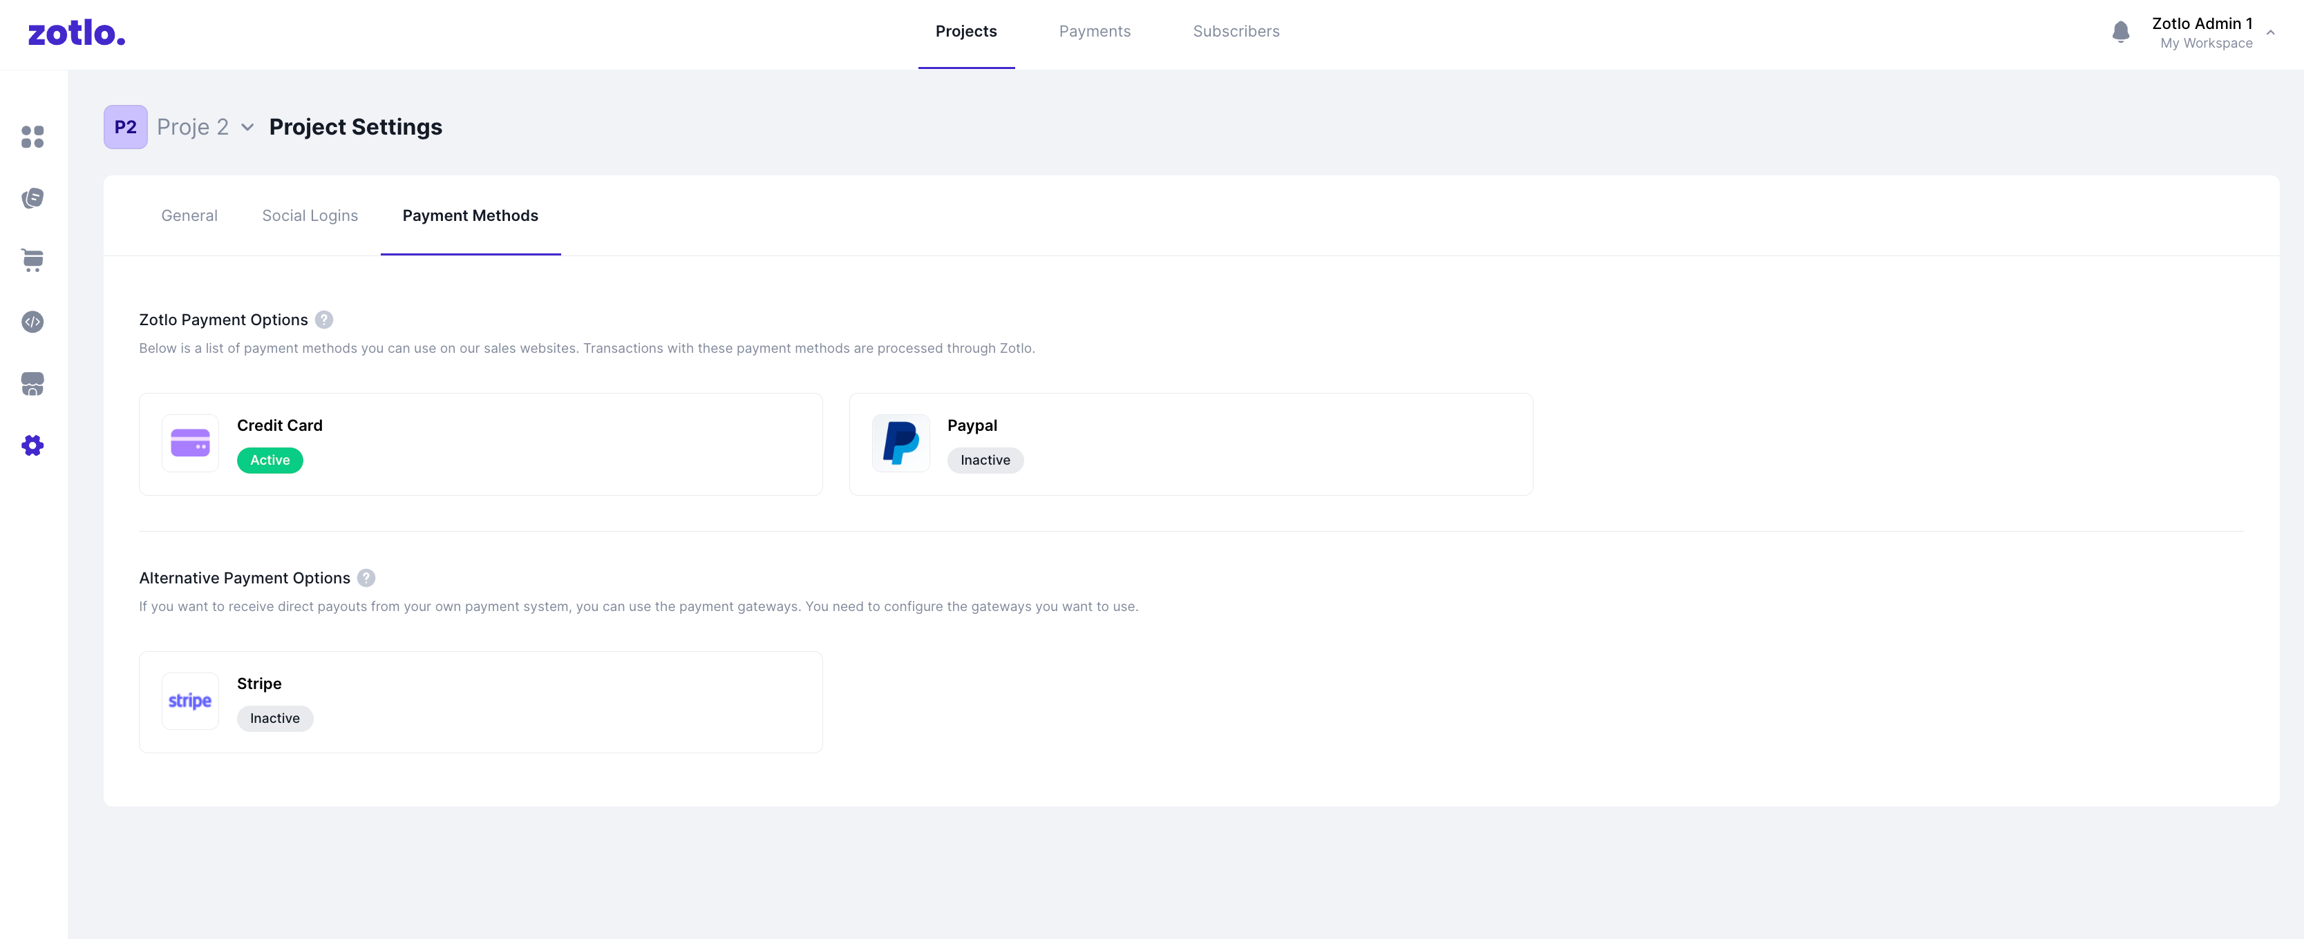
Task: Open the shopping cart sidebar icon
Action: coord(33,260)
